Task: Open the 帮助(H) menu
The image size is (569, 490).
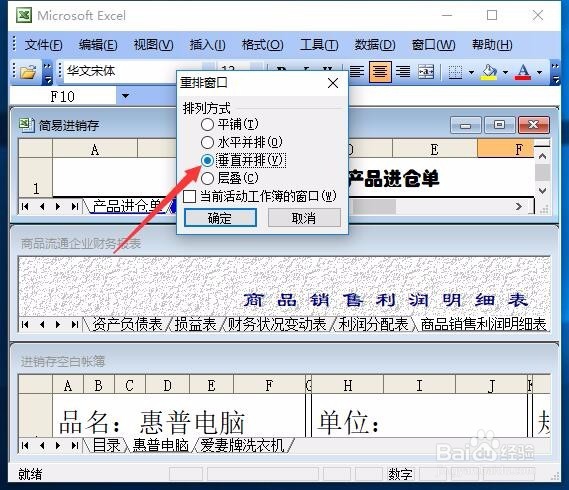Action: point(492,45)
